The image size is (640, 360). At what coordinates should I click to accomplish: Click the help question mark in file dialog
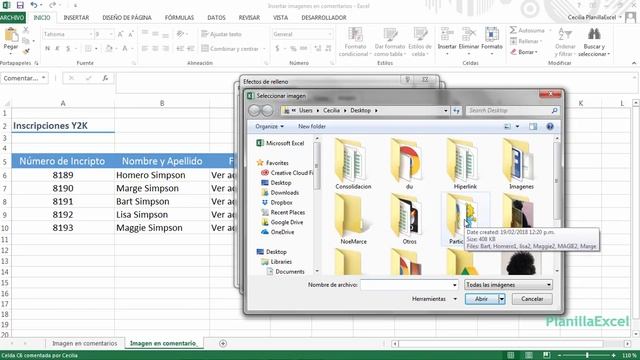(x=550, y=127)
